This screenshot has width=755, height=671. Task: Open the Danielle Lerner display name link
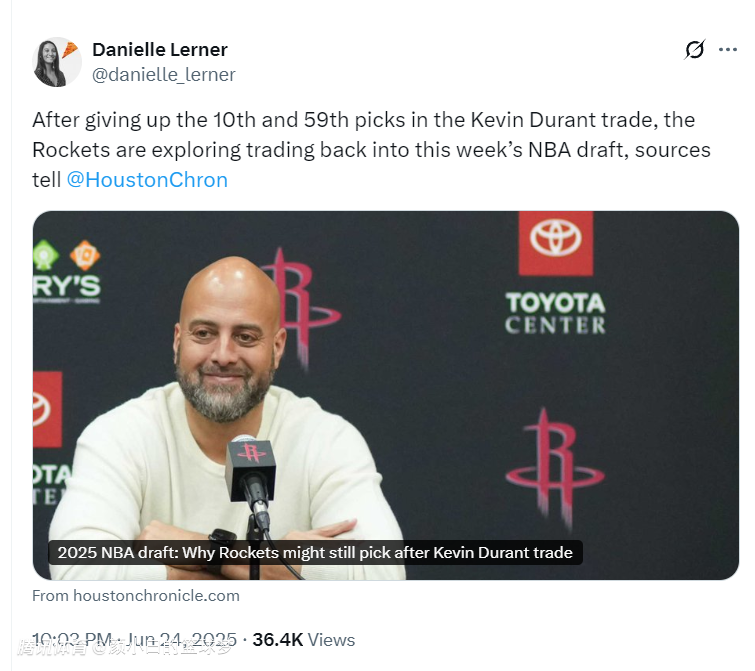point(159,50)
